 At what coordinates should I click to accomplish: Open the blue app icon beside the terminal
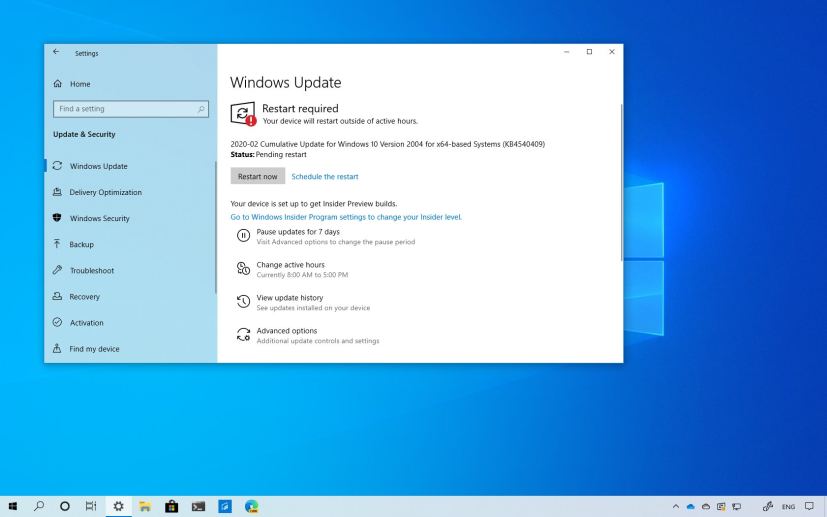click(x=225, y=506)
